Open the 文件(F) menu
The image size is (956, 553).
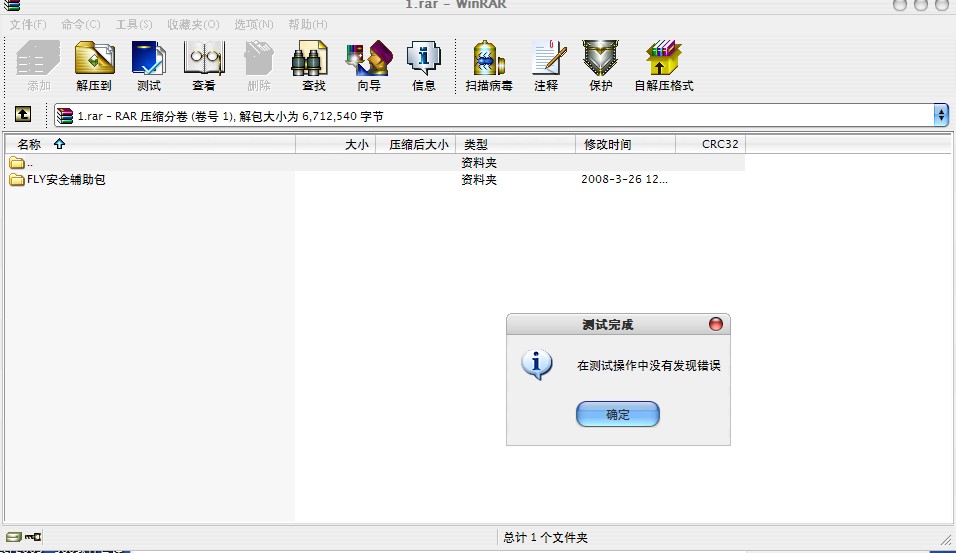coord(27,24)
